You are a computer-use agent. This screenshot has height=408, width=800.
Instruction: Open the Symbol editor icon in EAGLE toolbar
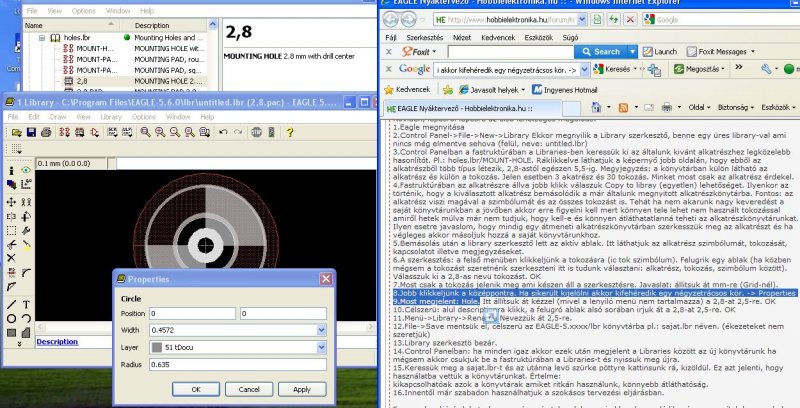[x=94, y=133]
